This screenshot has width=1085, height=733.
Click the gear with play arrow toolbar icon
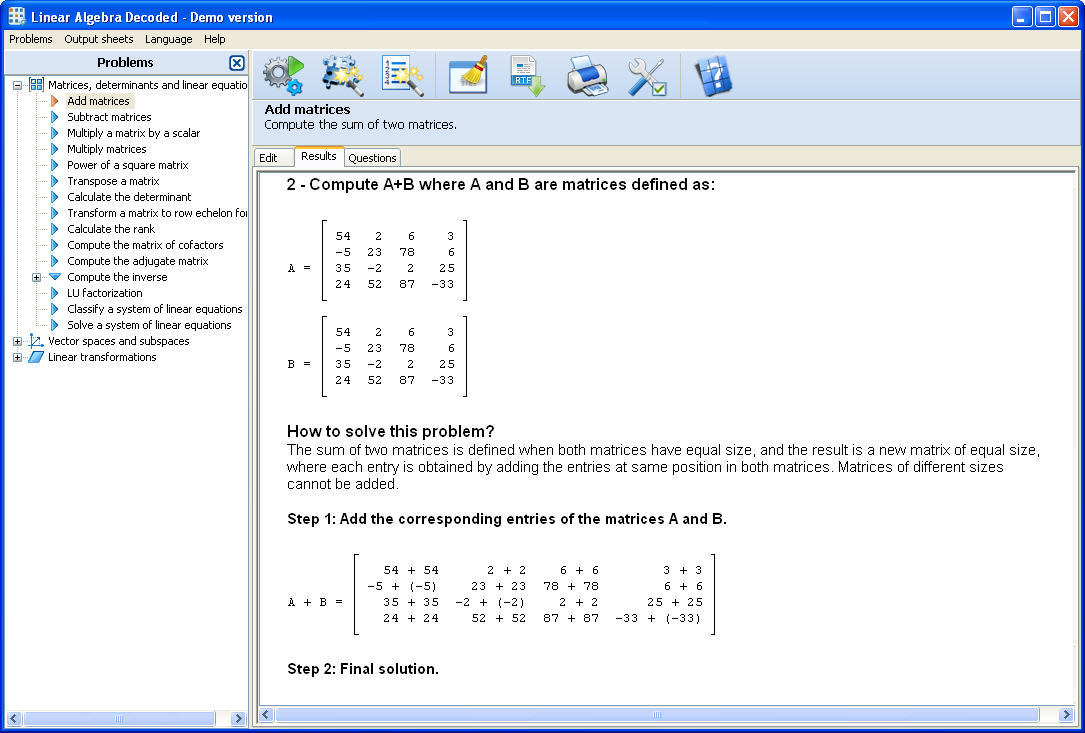tap(284, 75)
